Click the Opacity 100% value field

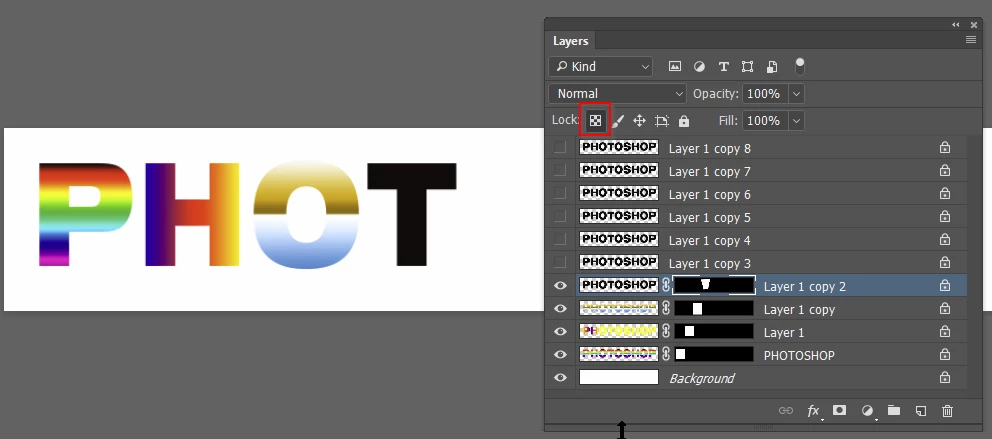pyautogui.click(x=766, y=94)
